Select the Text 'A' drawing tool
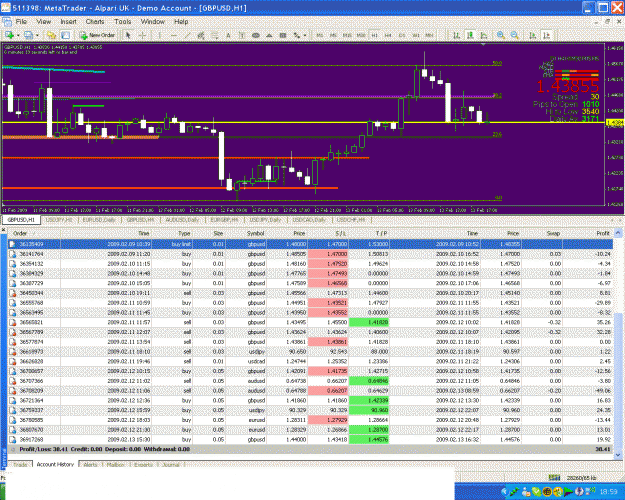 click(x=228, y=35)
